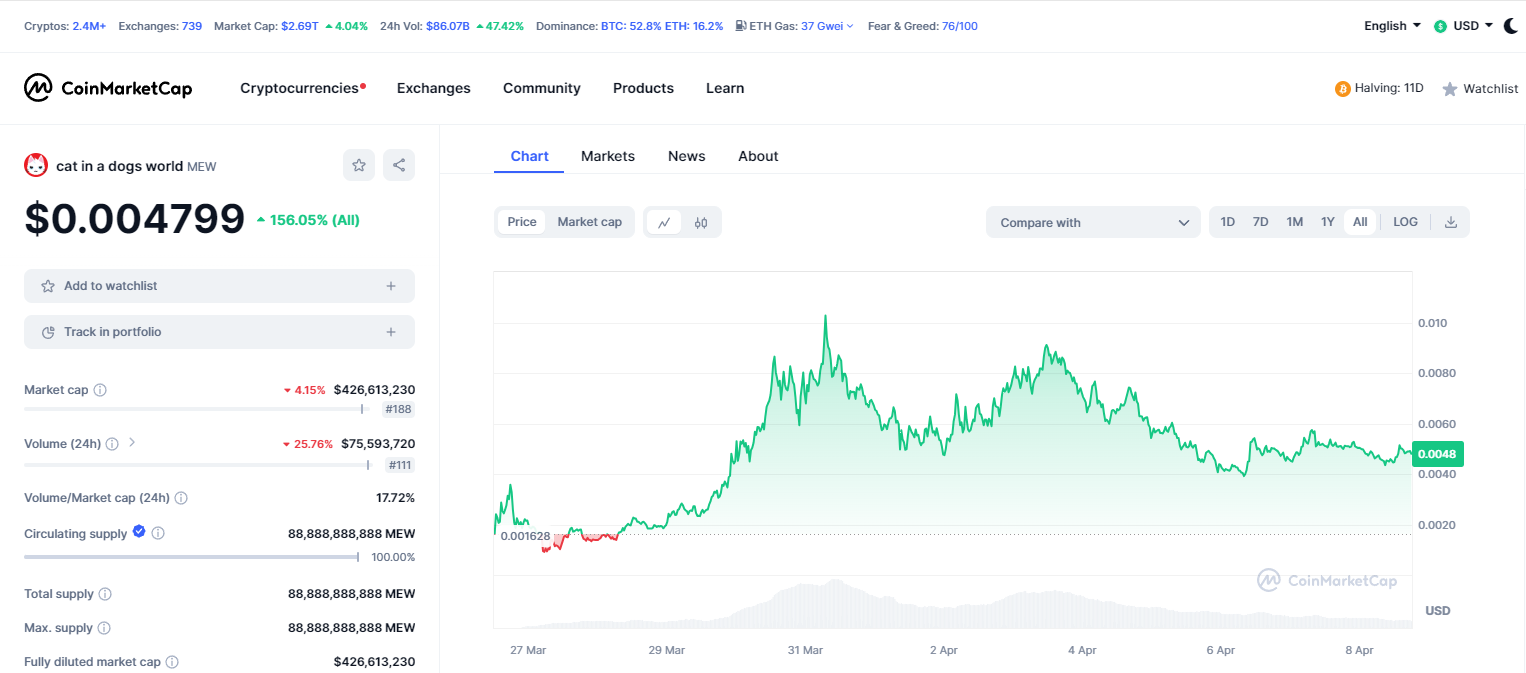The image size is (1526, 673).
Task: Click the CoinMarketCap logo
Action: pyautogui.click(x=107, y=88)
